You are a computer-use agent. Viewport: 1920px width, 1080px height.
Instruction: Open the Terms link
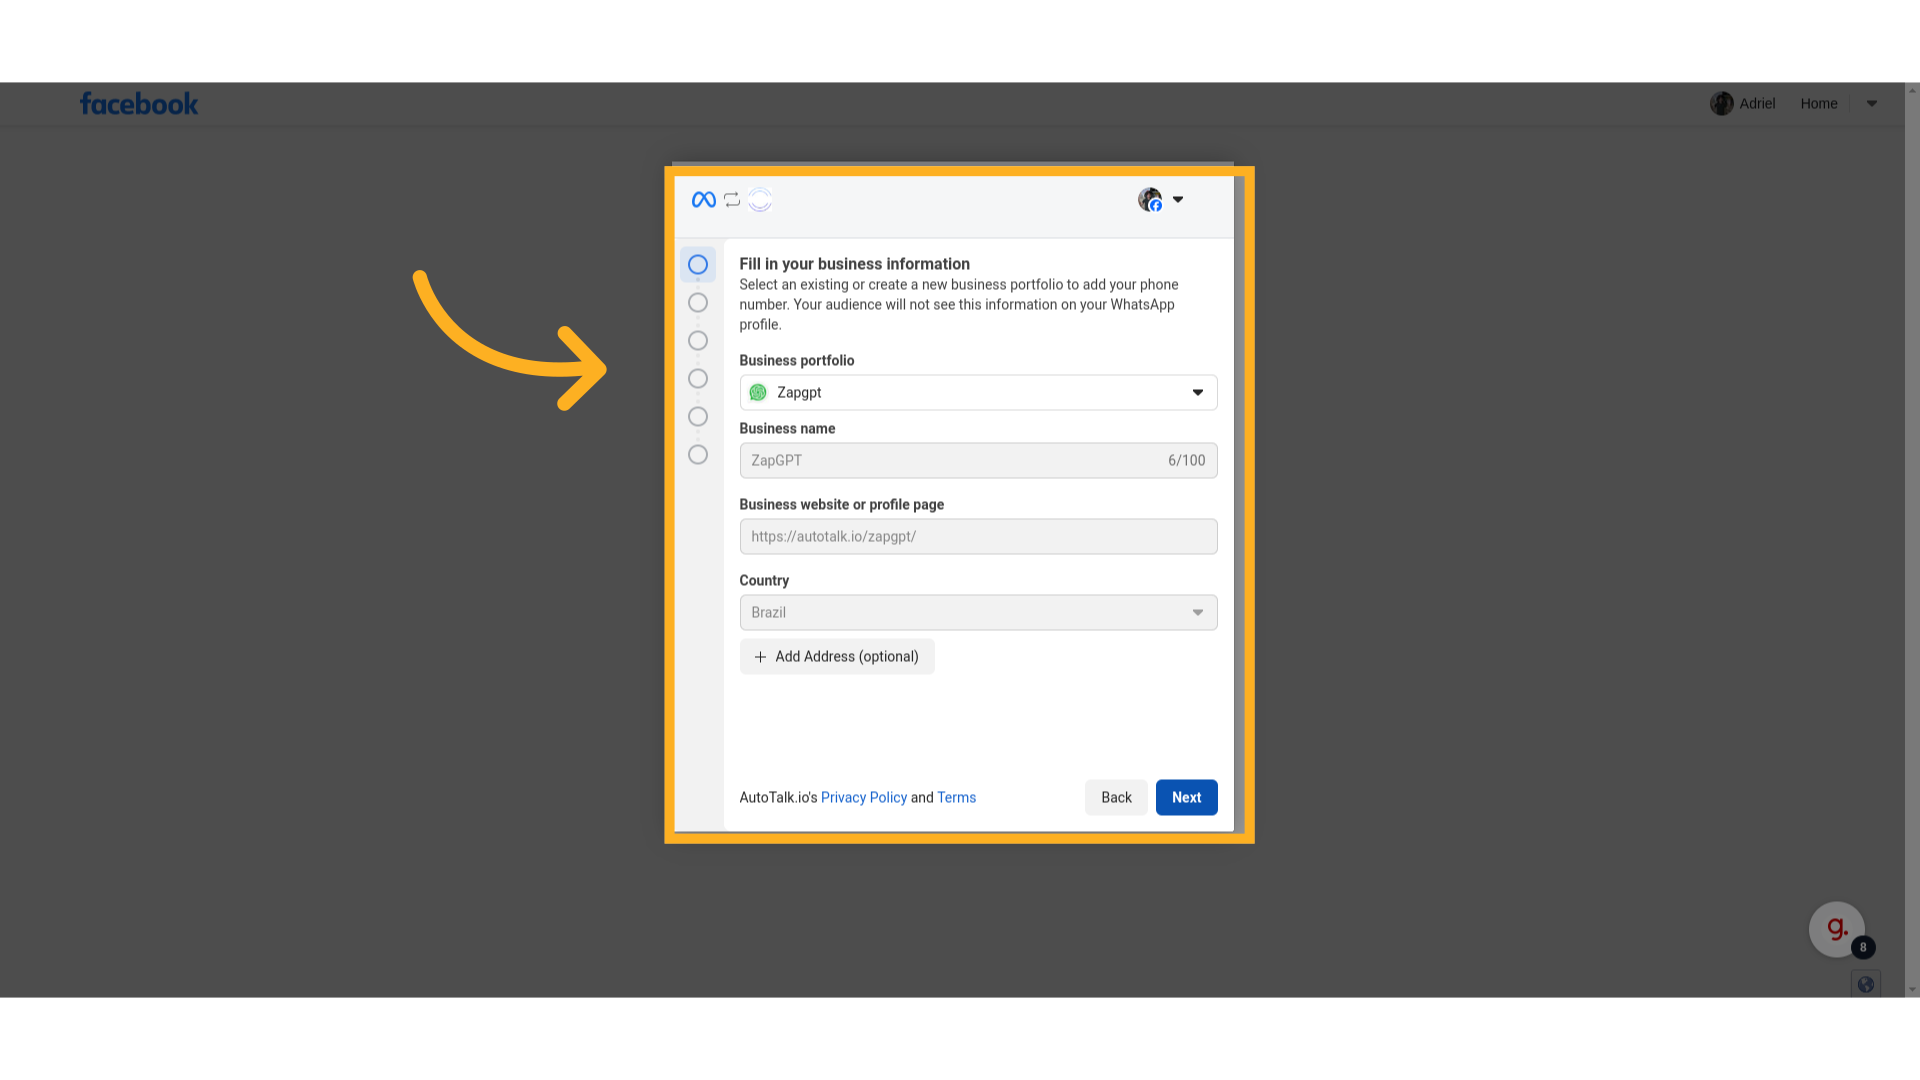(956, 798)
